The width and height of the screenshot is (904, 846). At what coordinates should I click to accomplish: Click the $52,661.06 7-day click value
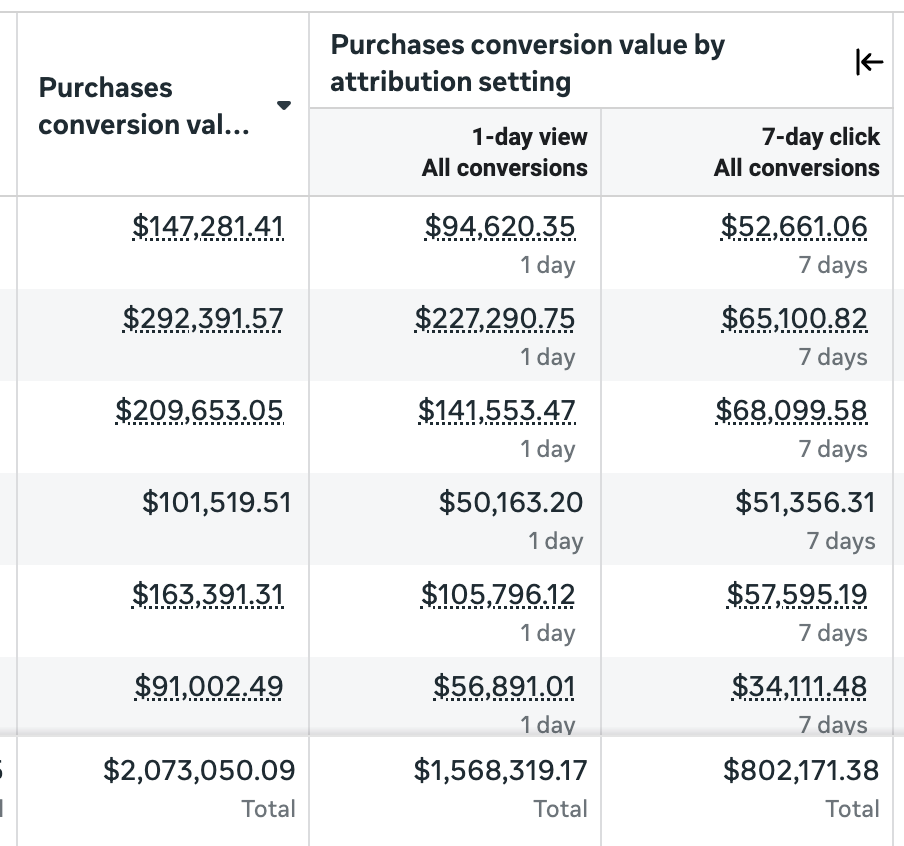[x=794, y=228]
